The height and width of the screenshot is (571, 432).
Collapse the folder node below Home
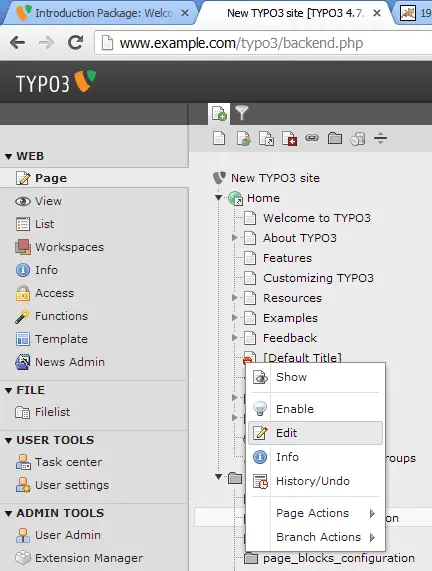218,477
